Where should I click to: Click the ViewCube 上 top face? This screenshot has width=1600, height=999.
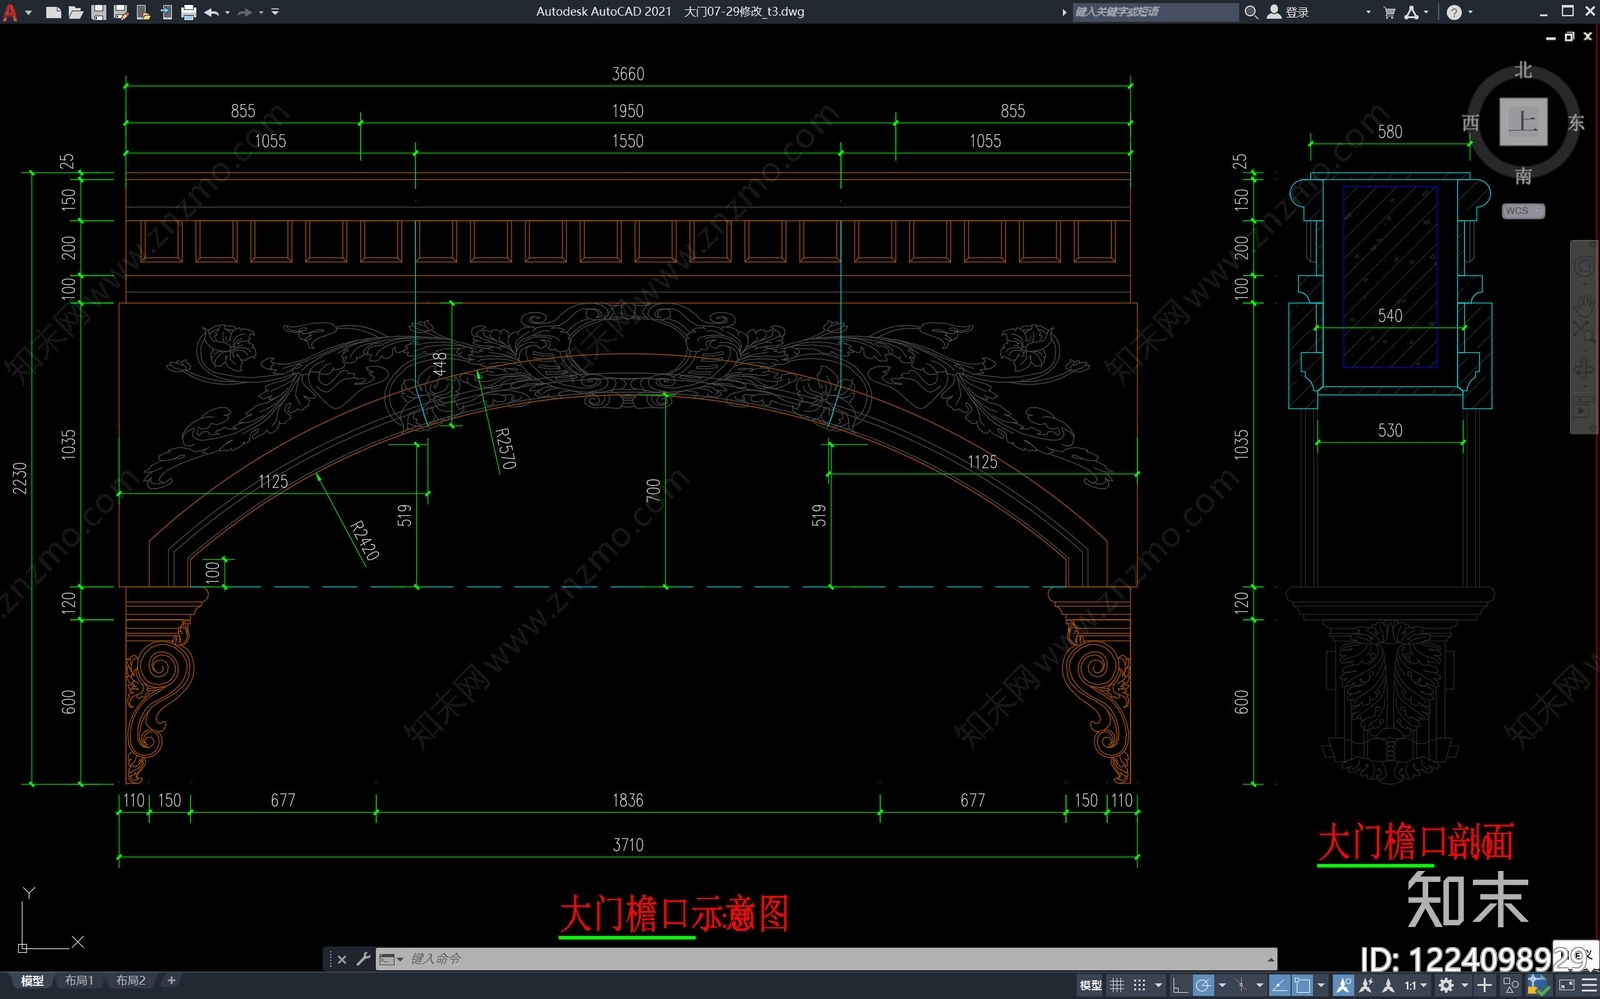click(1523, 122)
